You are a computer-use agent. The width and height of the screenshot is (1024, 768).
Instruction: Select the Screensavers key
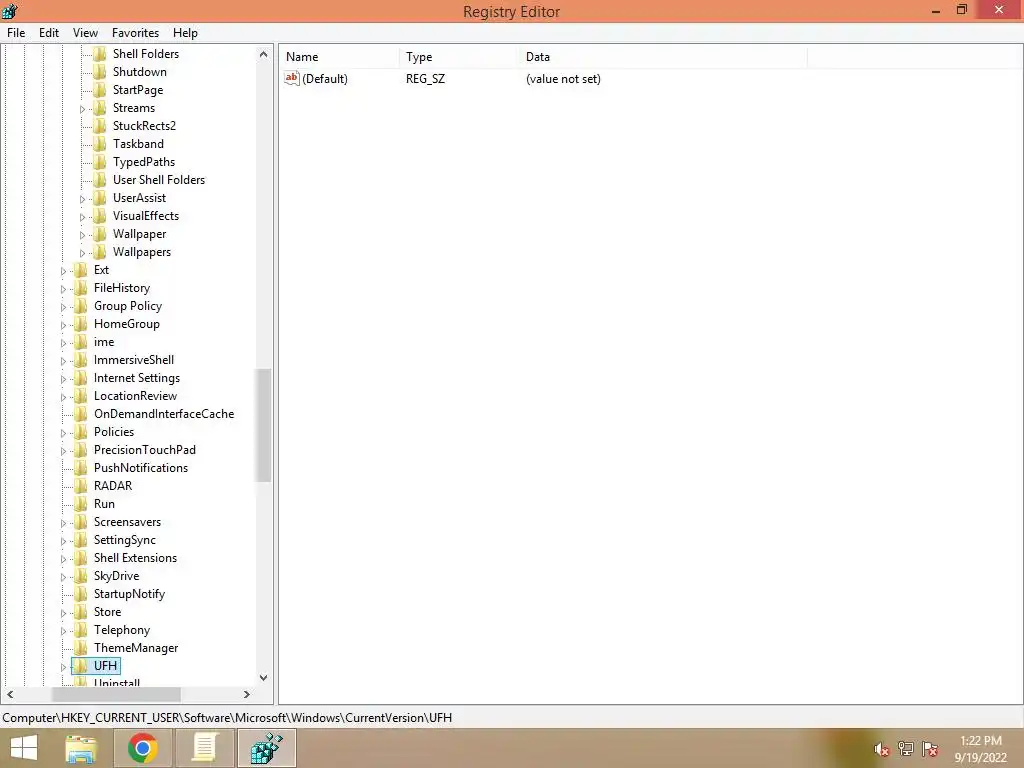pyautogui.click(x=127, y=522)
